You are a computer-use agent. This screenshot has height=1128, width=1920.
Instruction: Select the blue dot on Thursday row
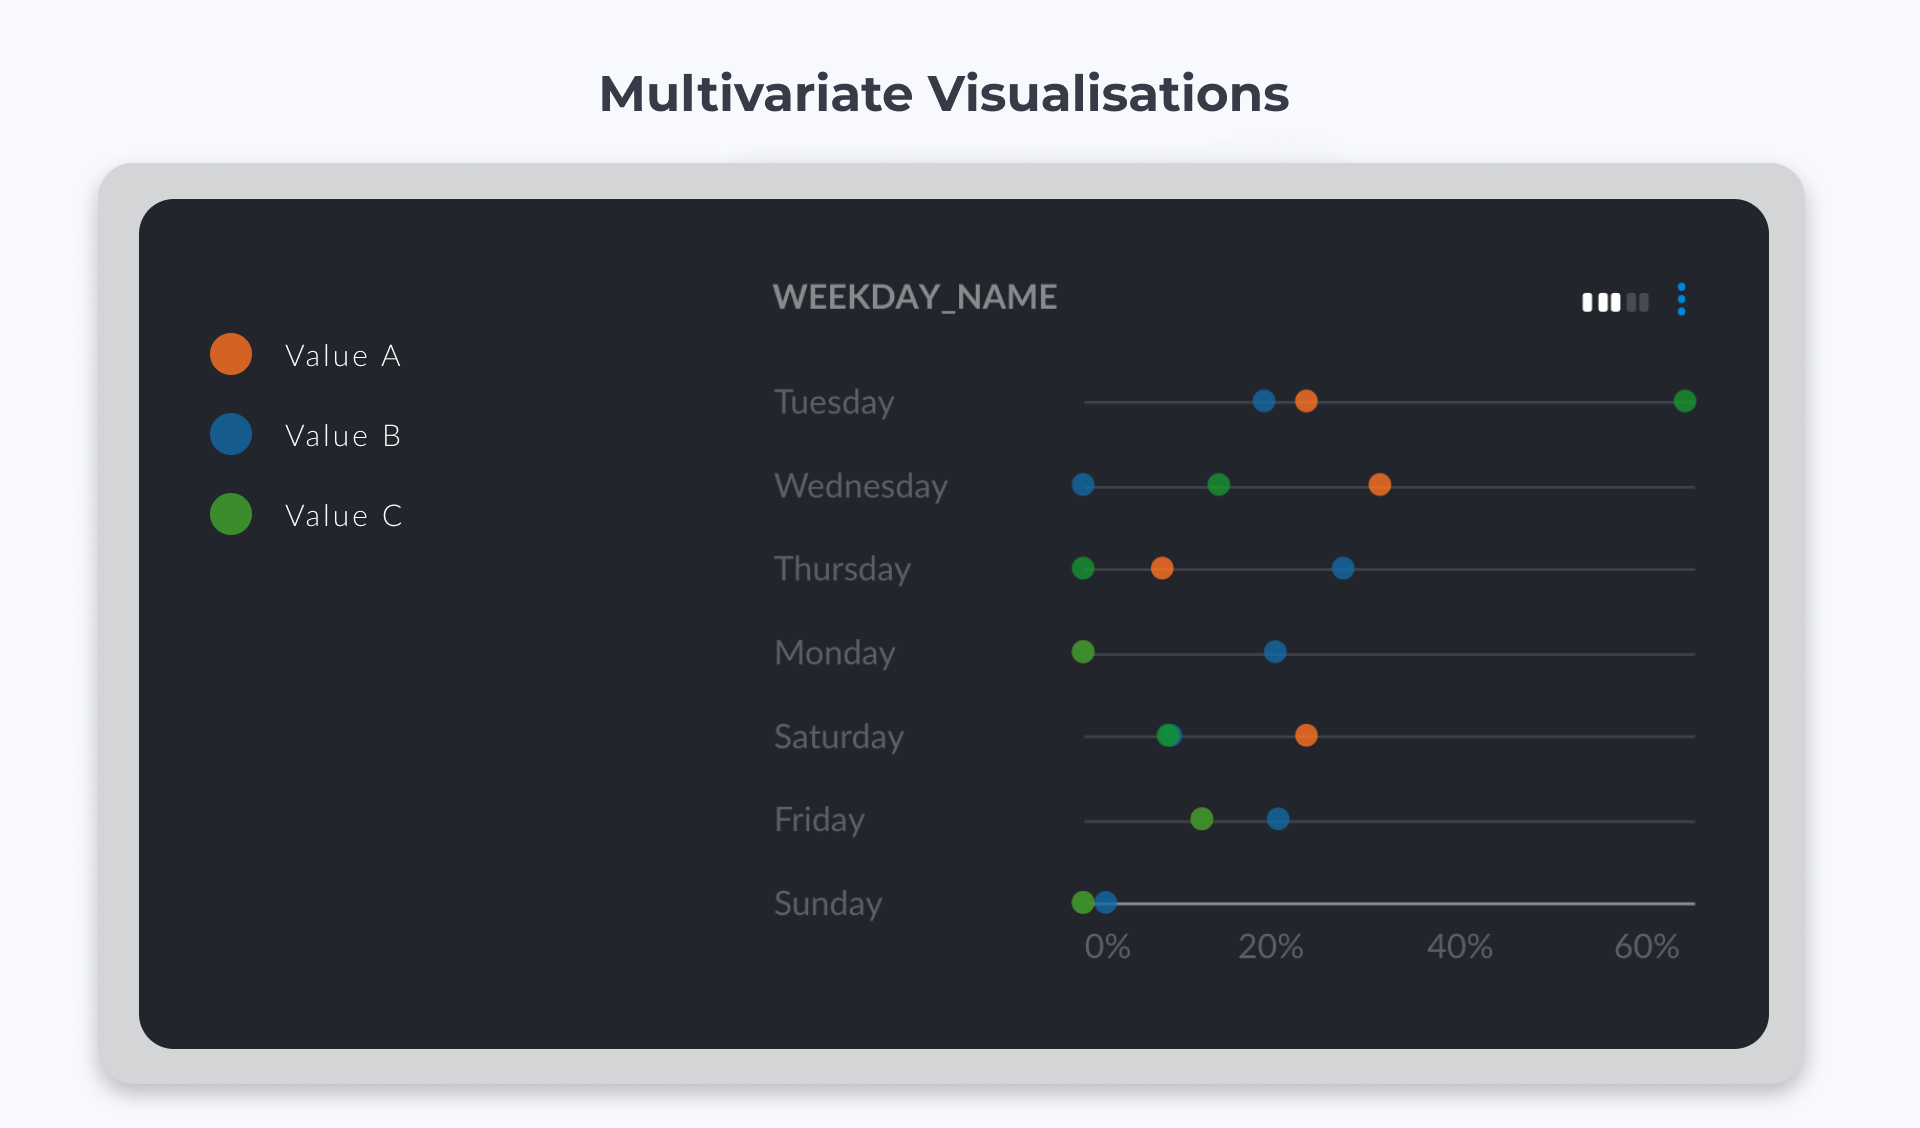(x=1342, y=568)
